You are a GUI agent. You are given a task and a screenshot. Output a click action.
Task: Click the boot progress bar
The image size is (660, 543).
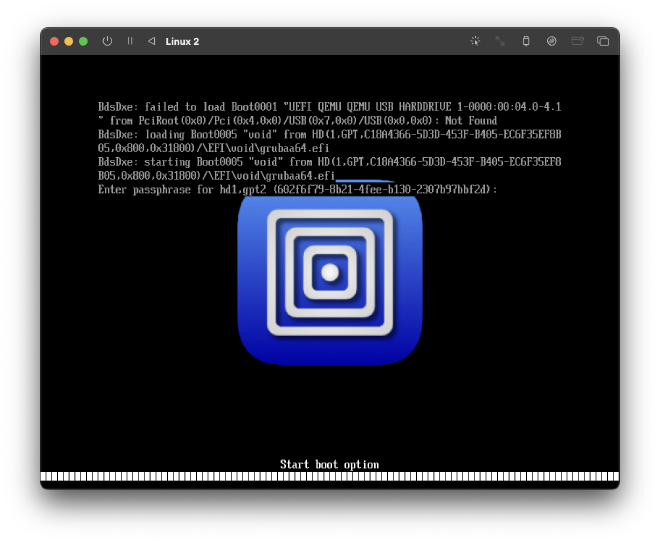pos(330,476)
